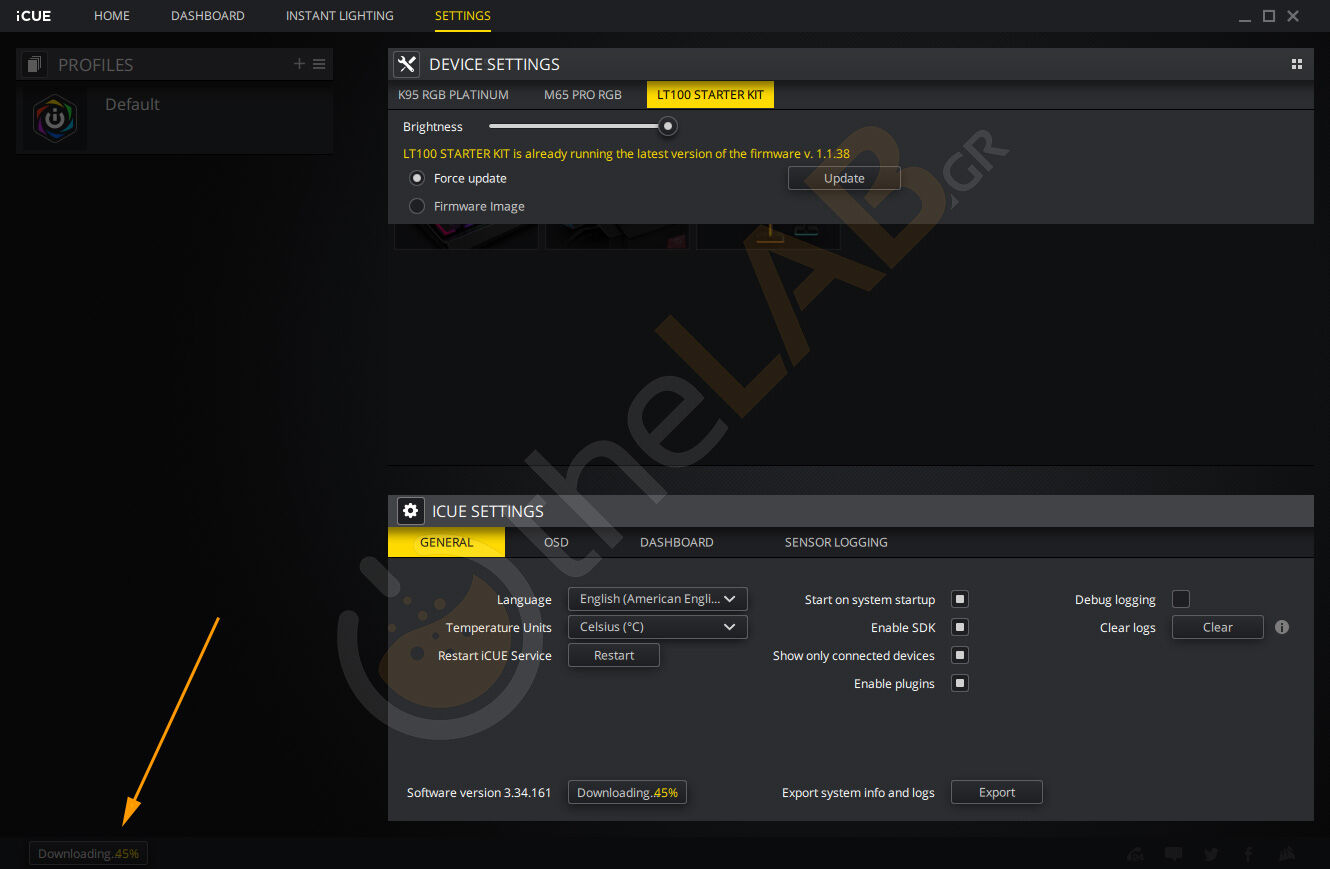1330x869 pixels.
Task: Switch to the K95 RGB Platinum tab
Action: pyautogui.click(x=454, y=95)
